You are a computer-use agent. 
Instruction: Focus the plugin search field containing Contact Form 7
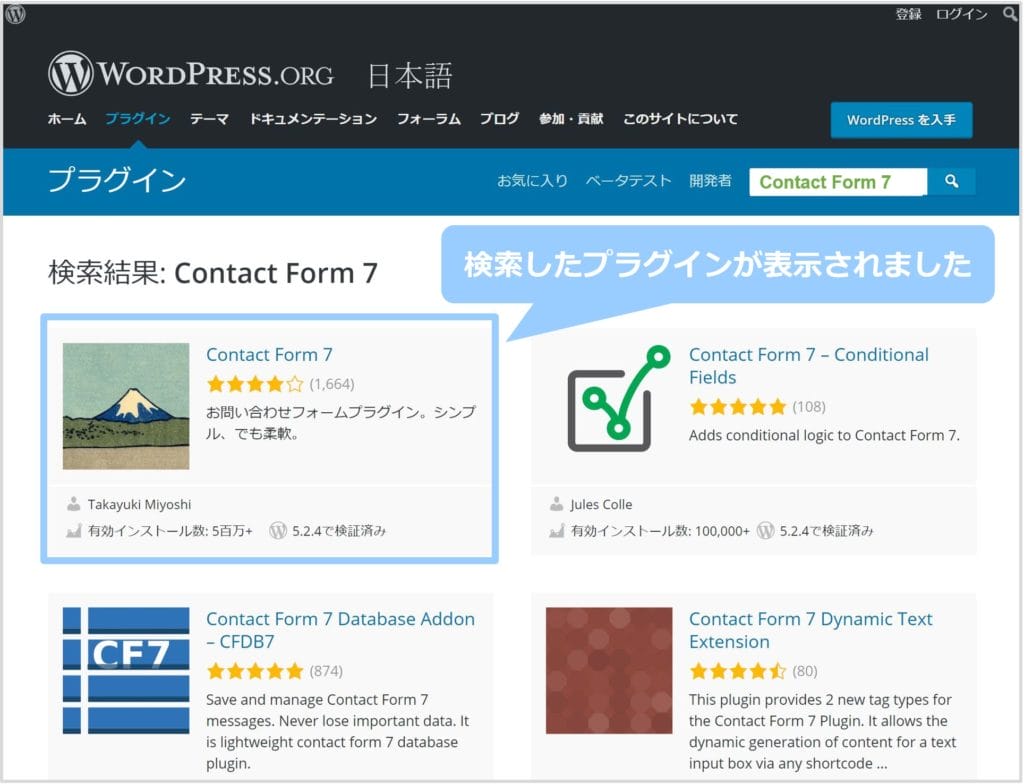point(838,182)
